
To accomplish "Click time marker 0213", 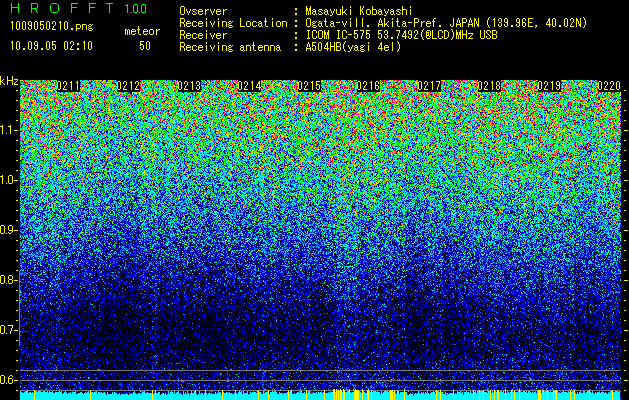I will pos(189,86).
